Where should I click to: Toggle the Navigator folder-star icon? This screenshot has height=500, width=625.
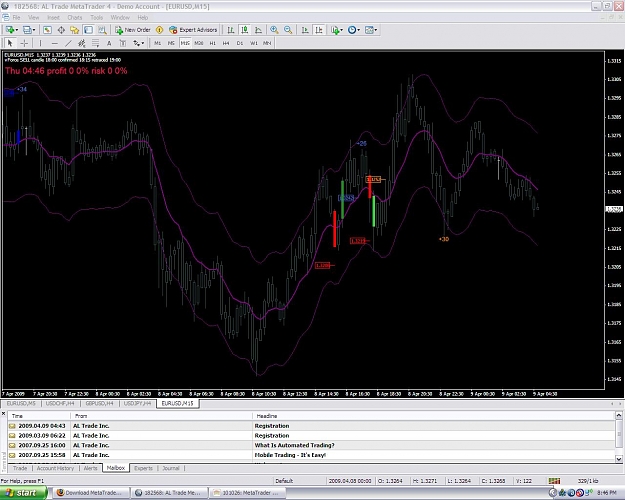(75, 30)
